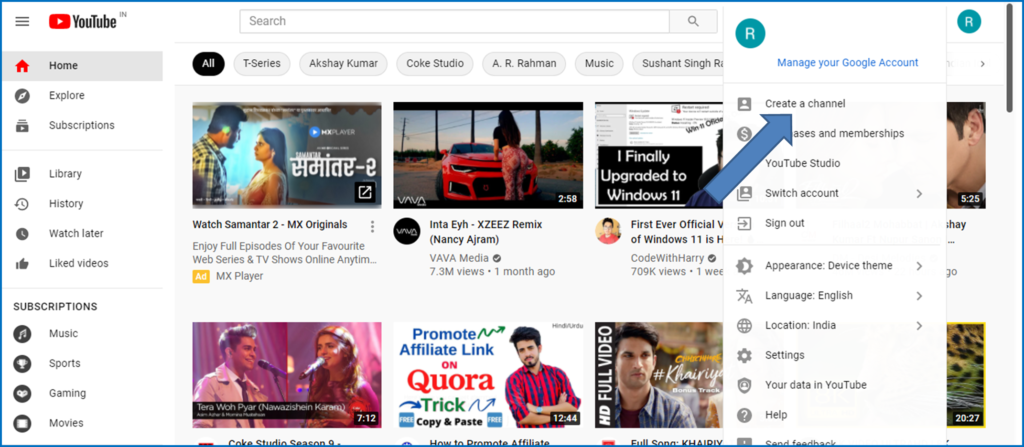Click the MX Player advertiser name

click(240, 276)
